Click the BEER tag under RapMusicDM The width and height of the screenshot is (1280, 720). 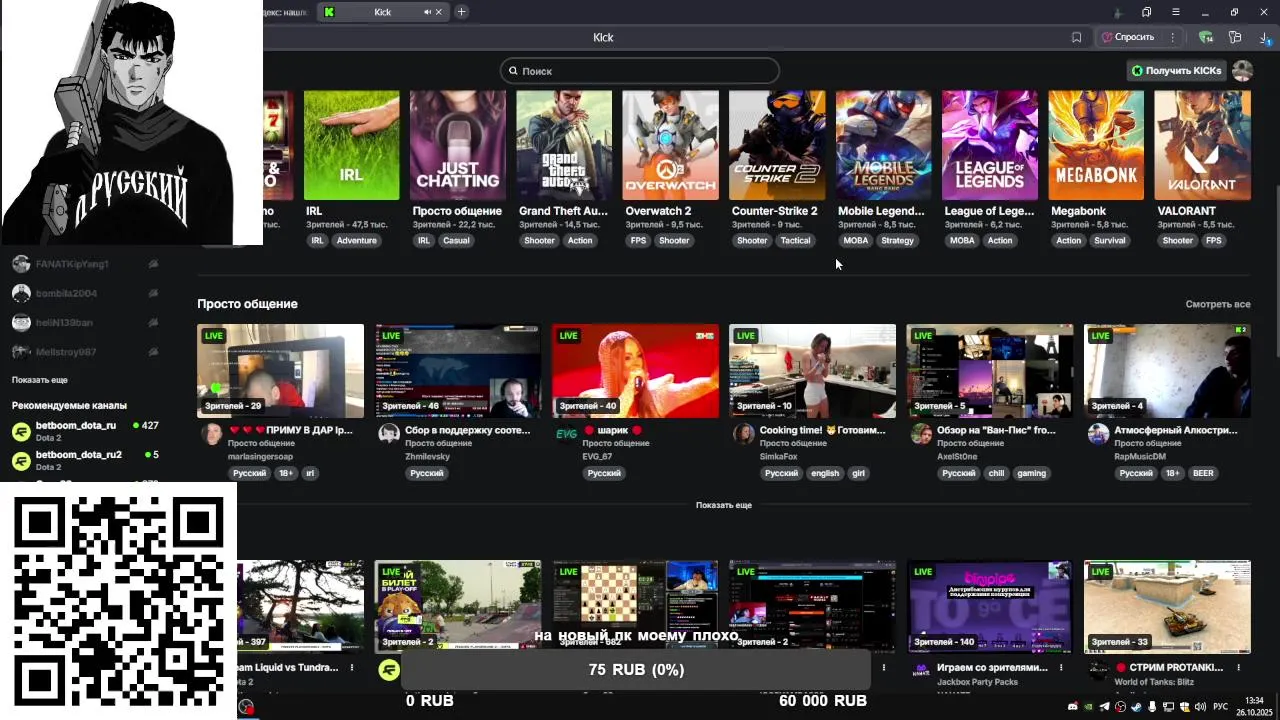click(1203, 473)
